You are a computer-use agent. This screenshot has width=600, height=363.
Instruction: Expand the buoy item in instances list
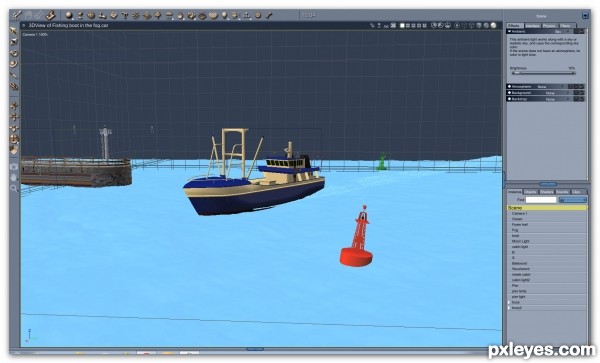click(509, 302)
